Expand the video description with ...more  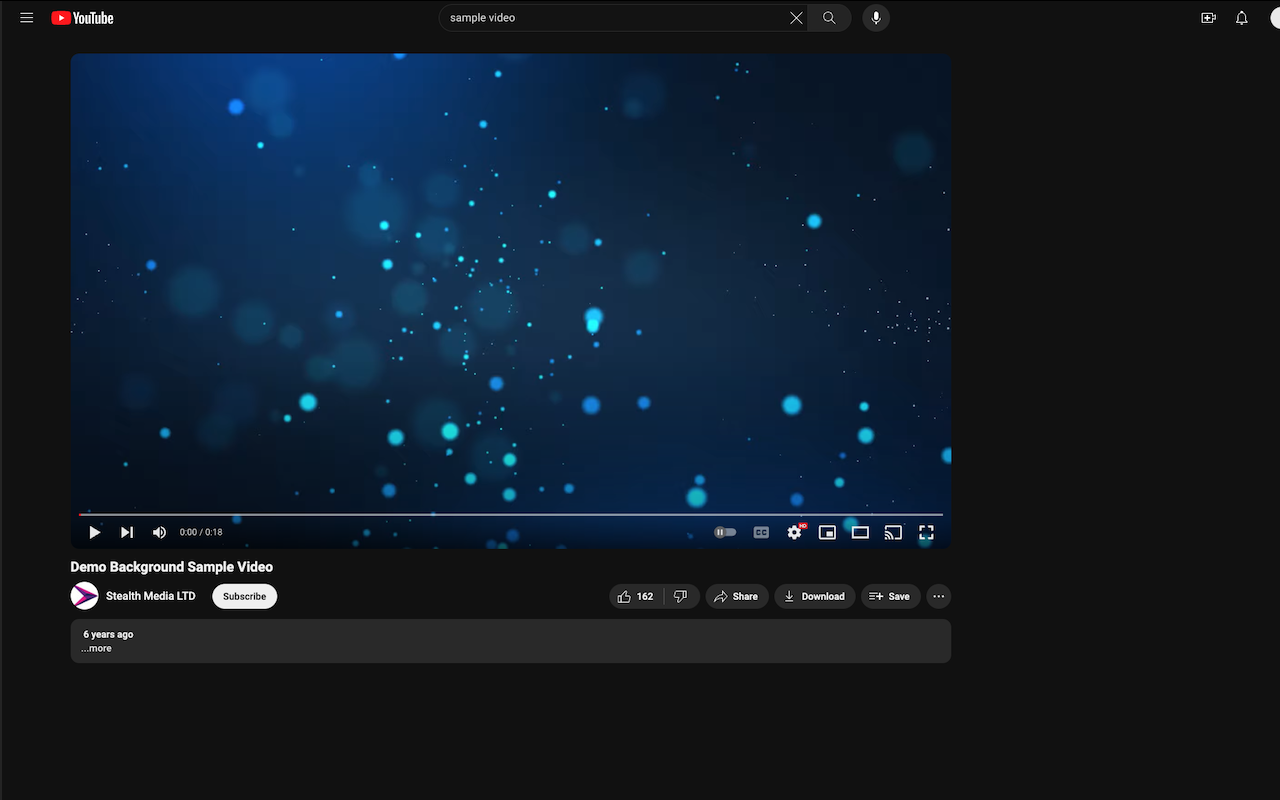point(96,648)
